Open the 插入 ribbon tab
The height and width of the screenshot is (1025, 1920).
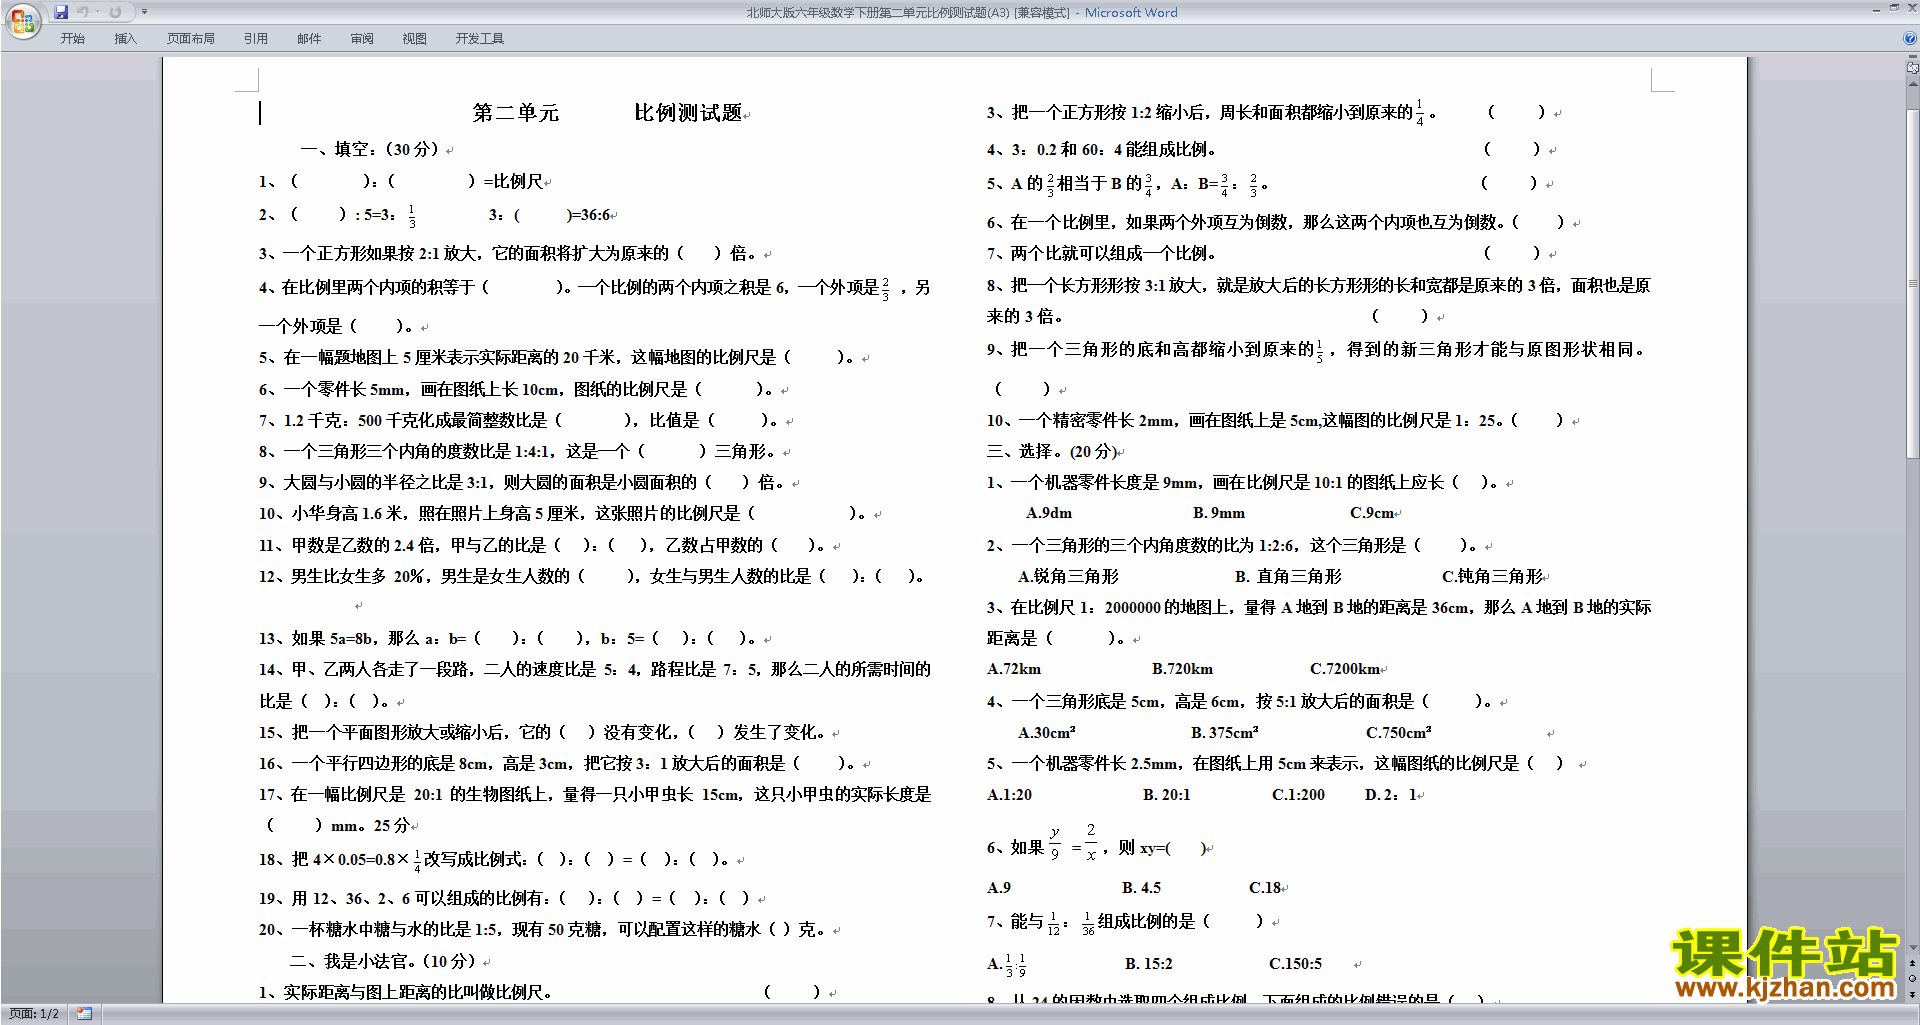tap(125, 39)
